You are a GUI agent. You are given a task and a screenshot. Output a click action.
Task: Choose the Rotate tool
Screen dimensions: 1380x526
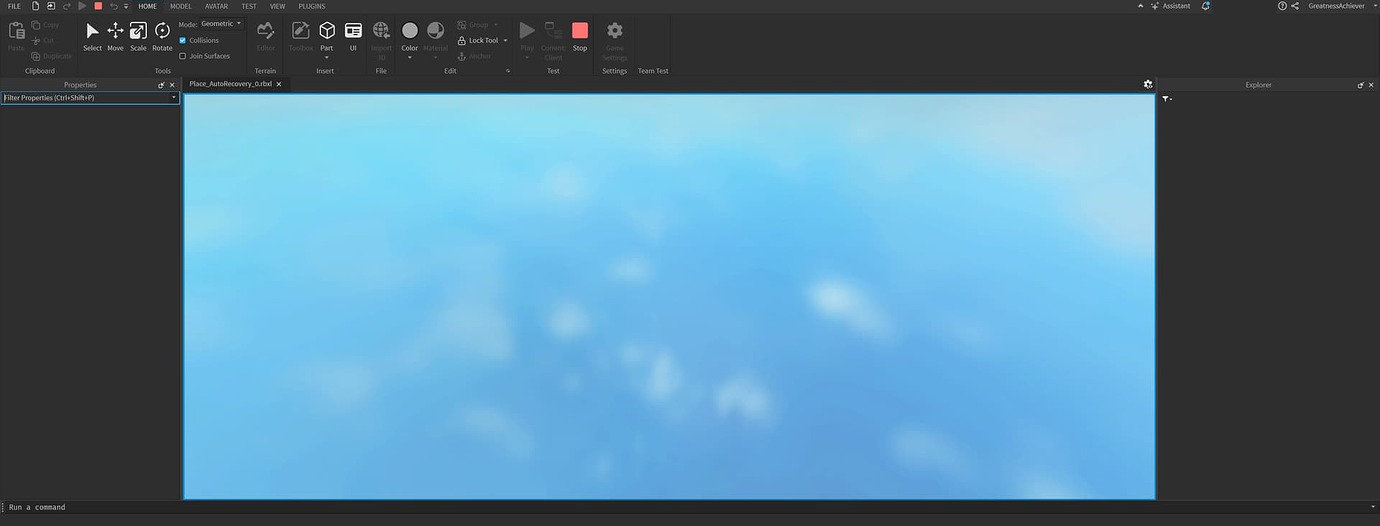[162, 37]
